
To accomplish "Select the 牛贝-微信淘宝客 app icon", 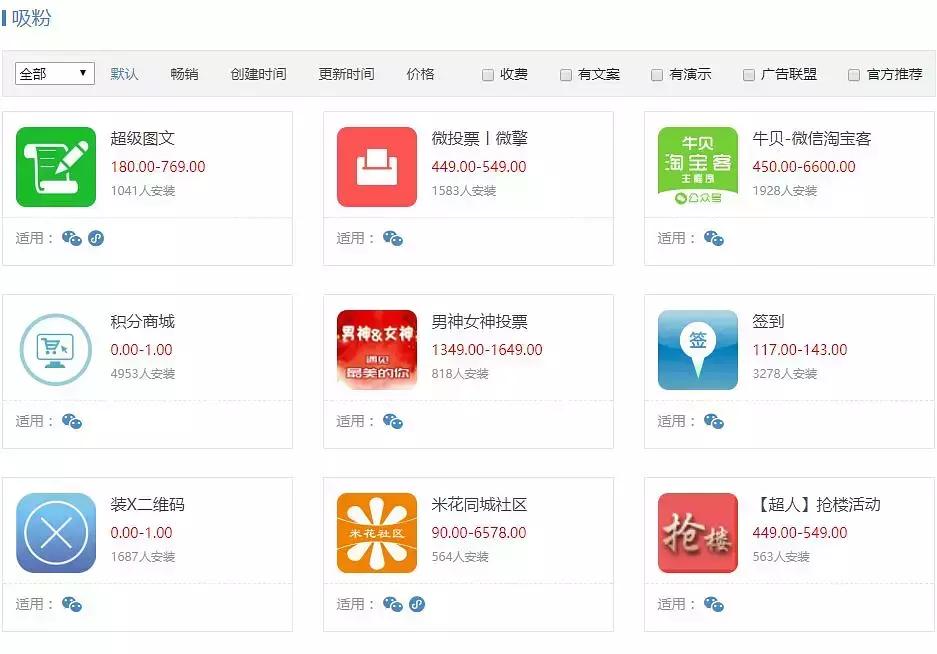I will (x=697, y=166).
